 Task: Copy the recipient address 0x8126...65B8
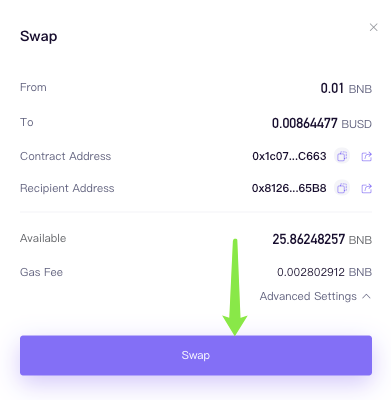coord(342,188)
